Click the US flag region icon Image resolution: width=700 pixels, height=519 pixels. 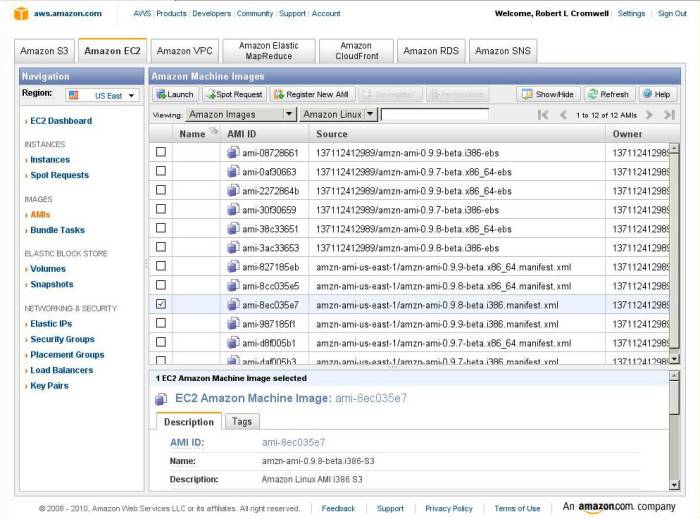coord(74,95)
